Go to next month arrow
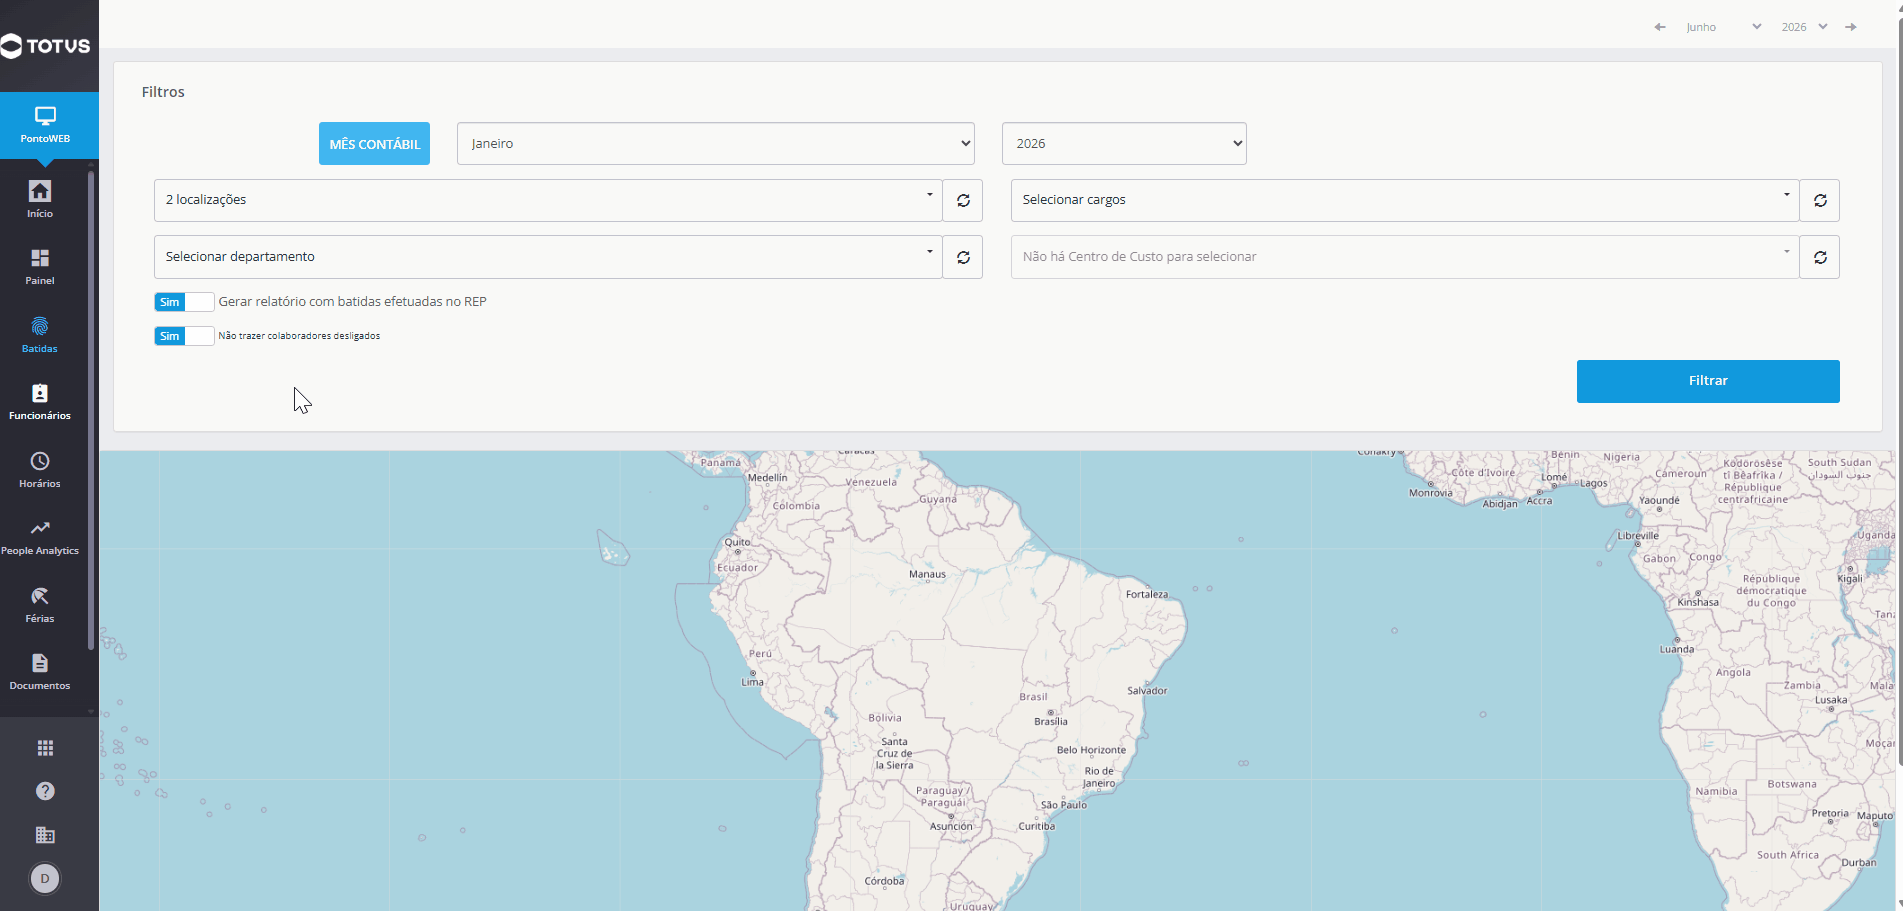This screenshot has width=1903, height=911. tap(1851, 27)
